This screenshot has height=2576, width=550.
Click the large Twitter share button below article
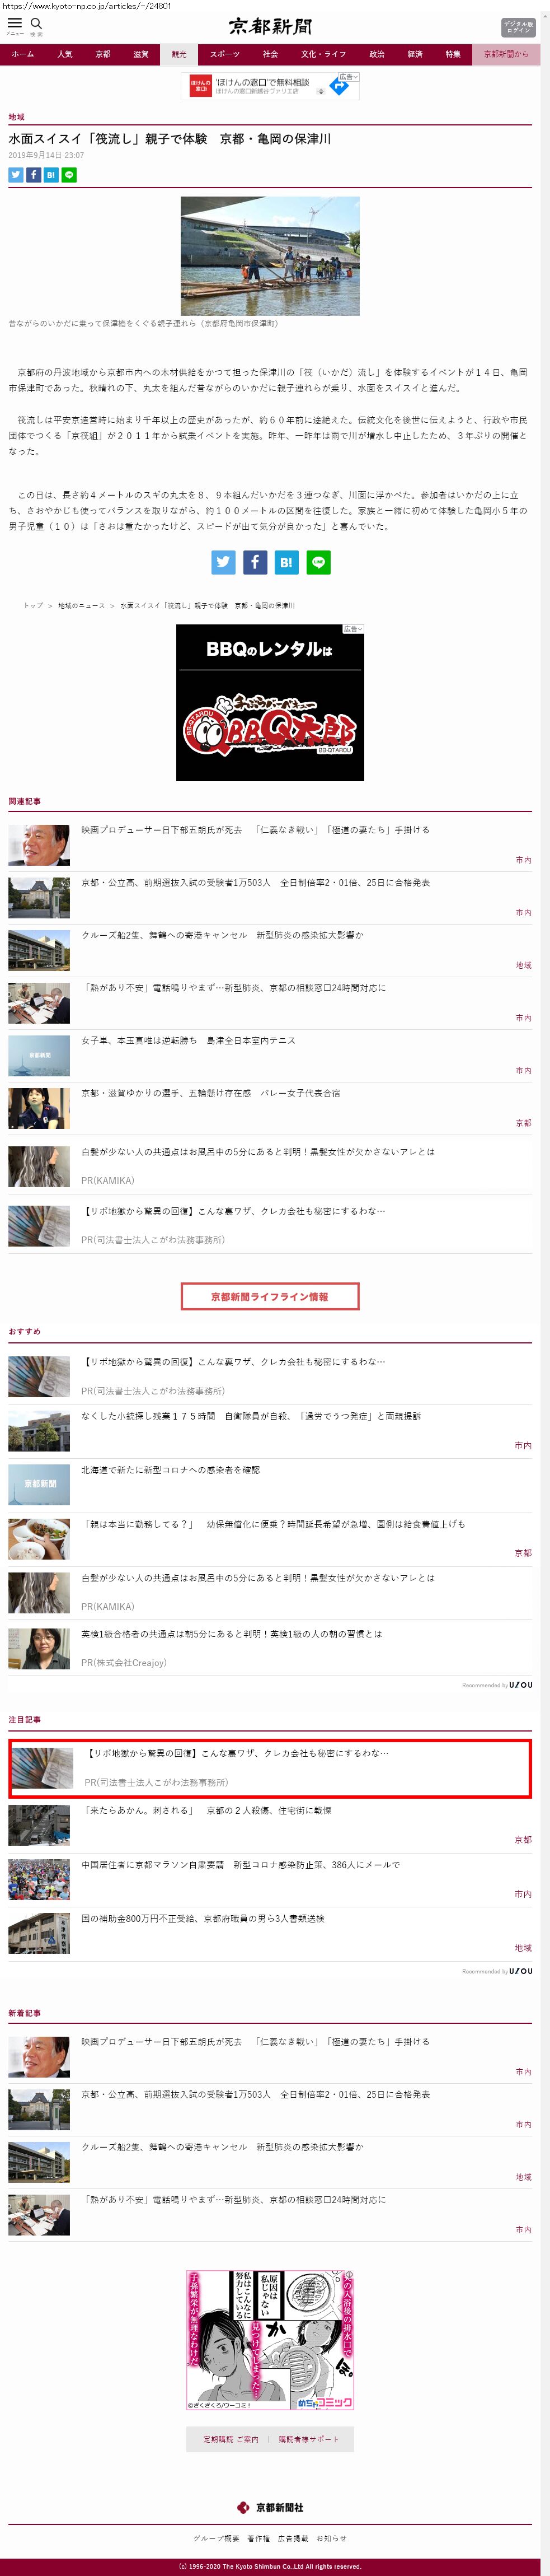[223, 562]
